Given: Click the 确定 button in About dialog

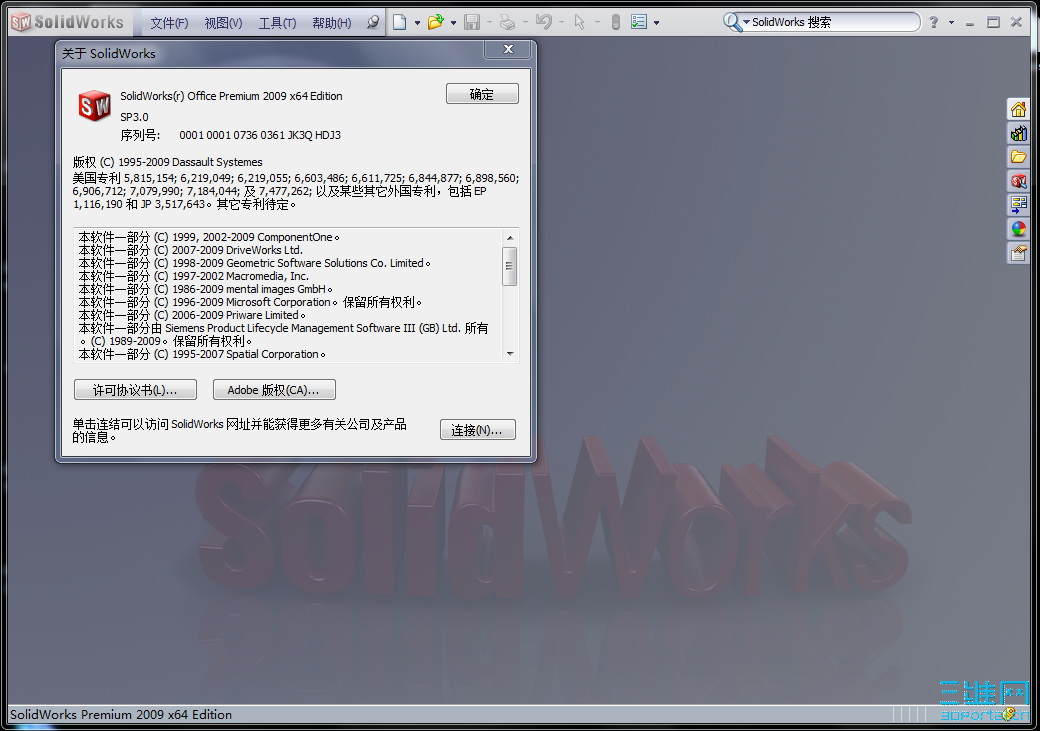Looking at the screenshot, I should pyautogui.click(x=482, y=94).
